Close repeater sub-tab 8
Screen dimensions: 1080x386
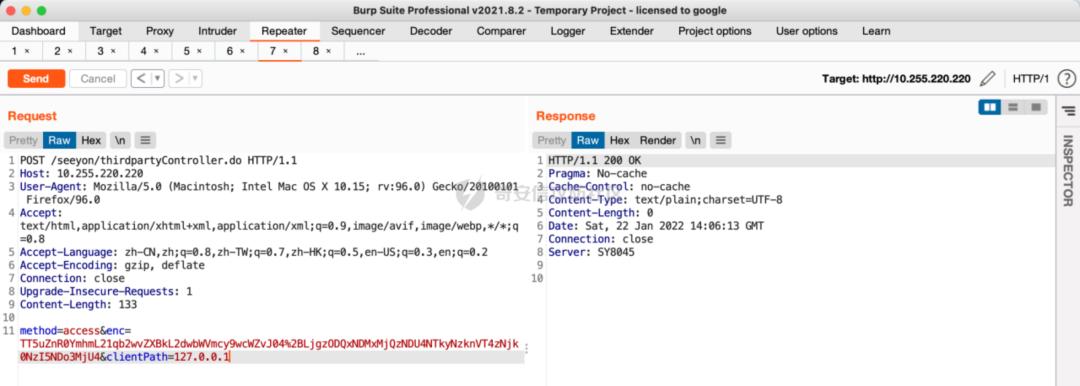click(x=329, y=51)
